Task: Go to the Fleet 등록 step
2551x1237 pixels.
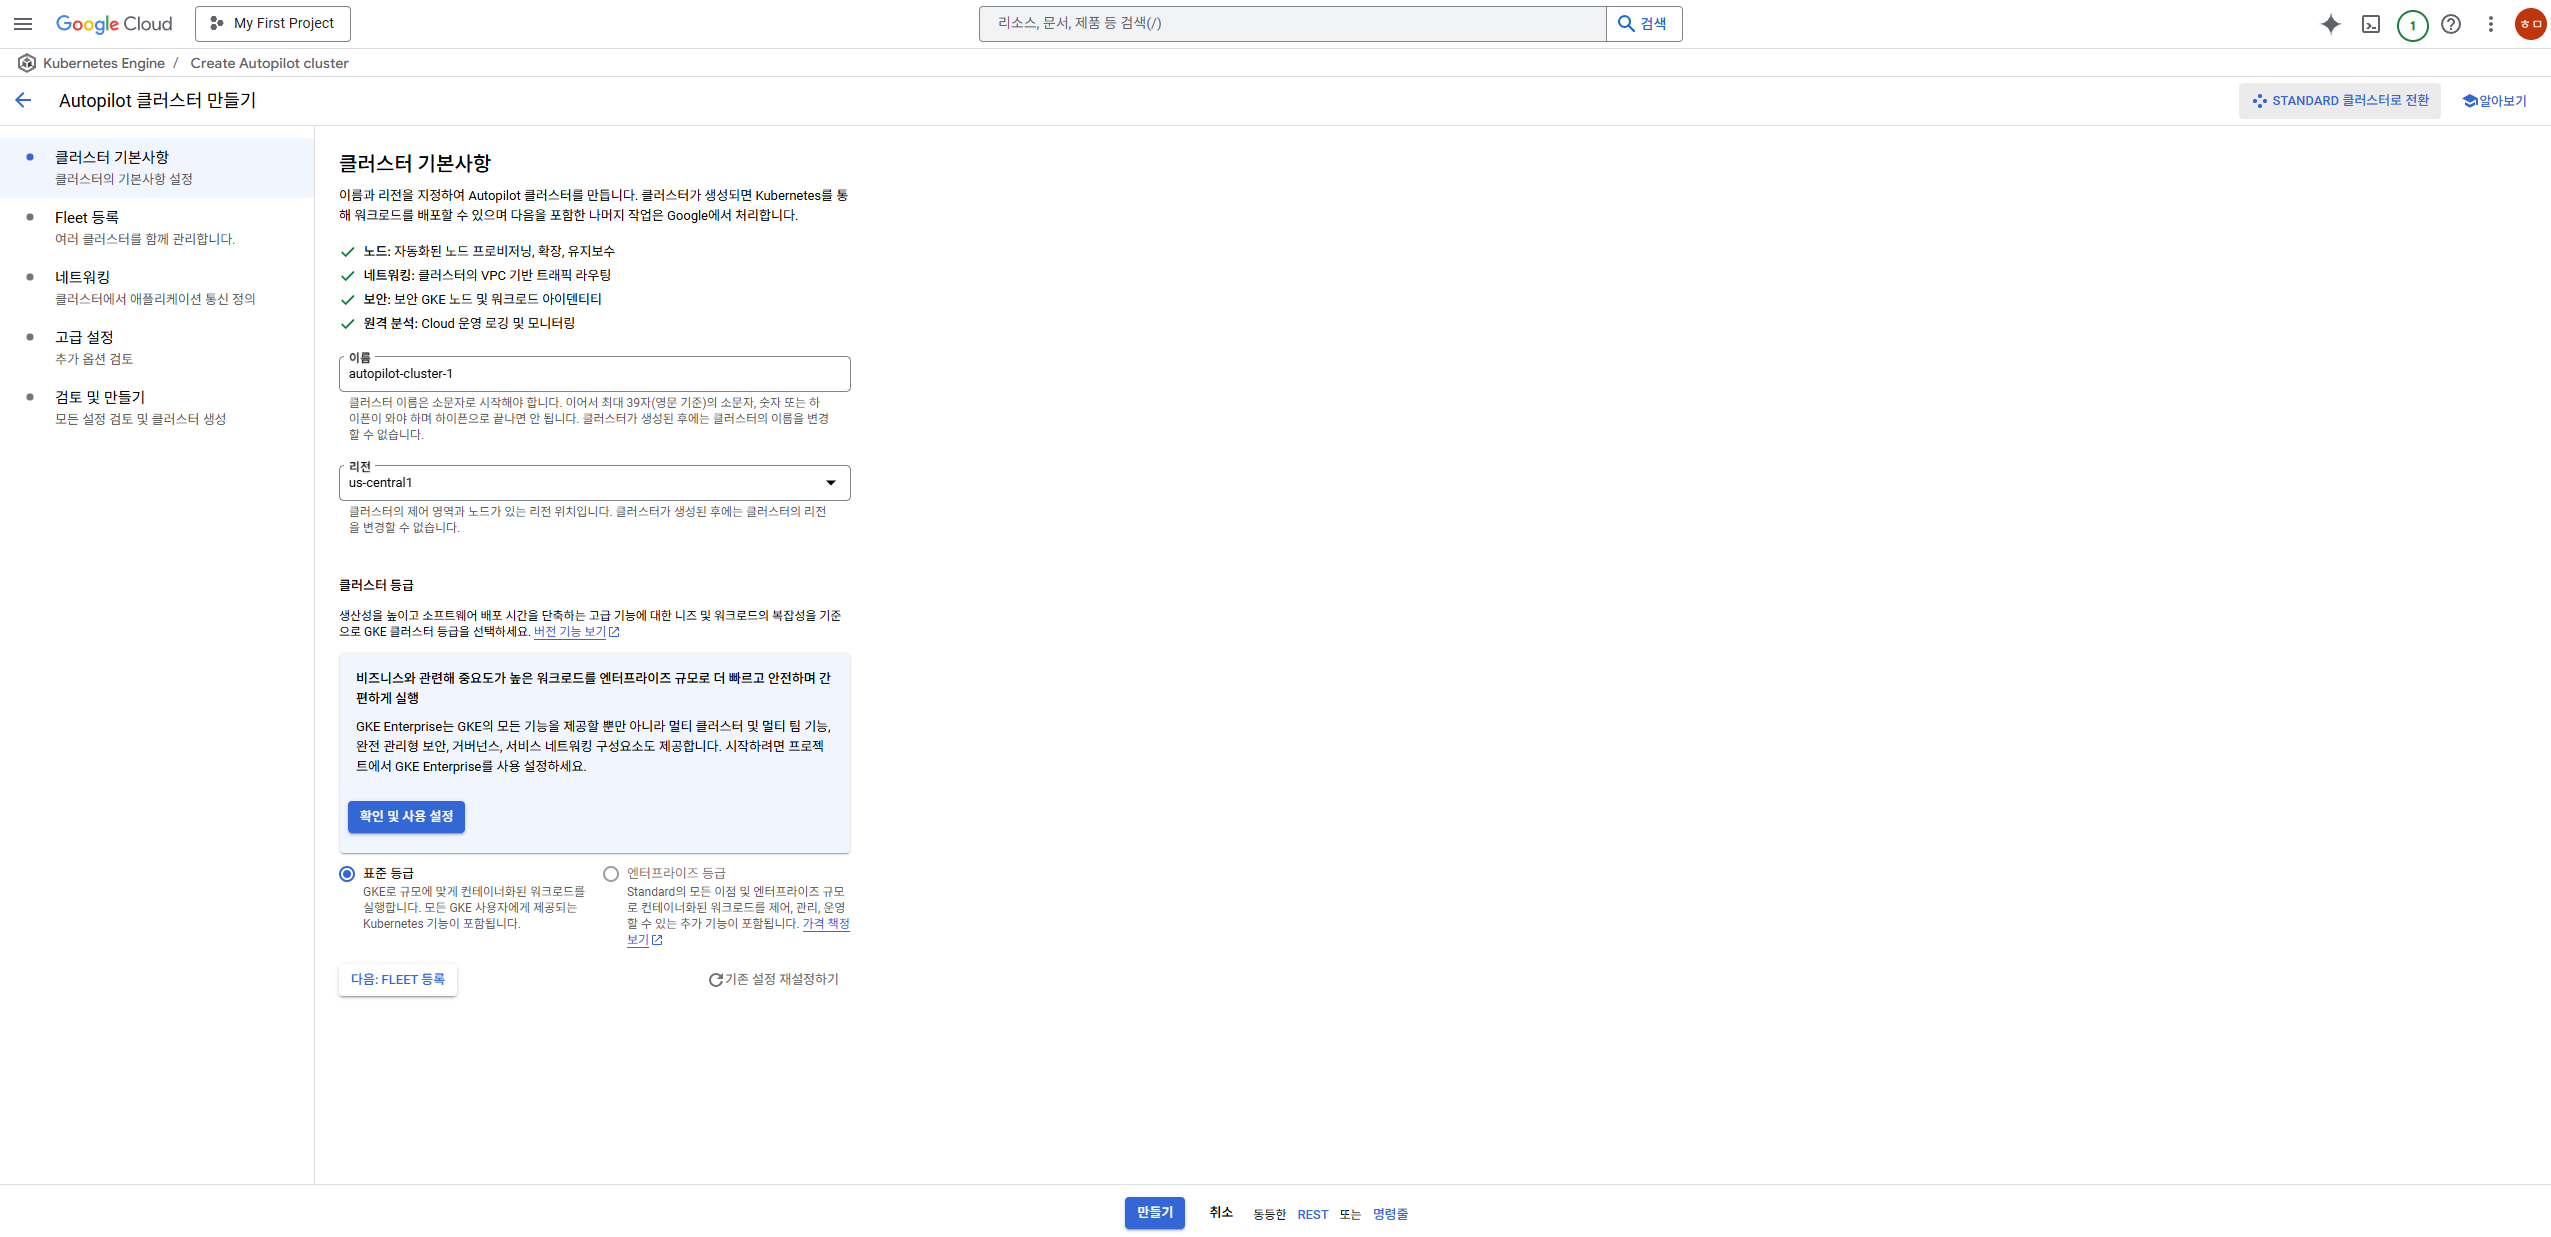Action: pos(87,218)
